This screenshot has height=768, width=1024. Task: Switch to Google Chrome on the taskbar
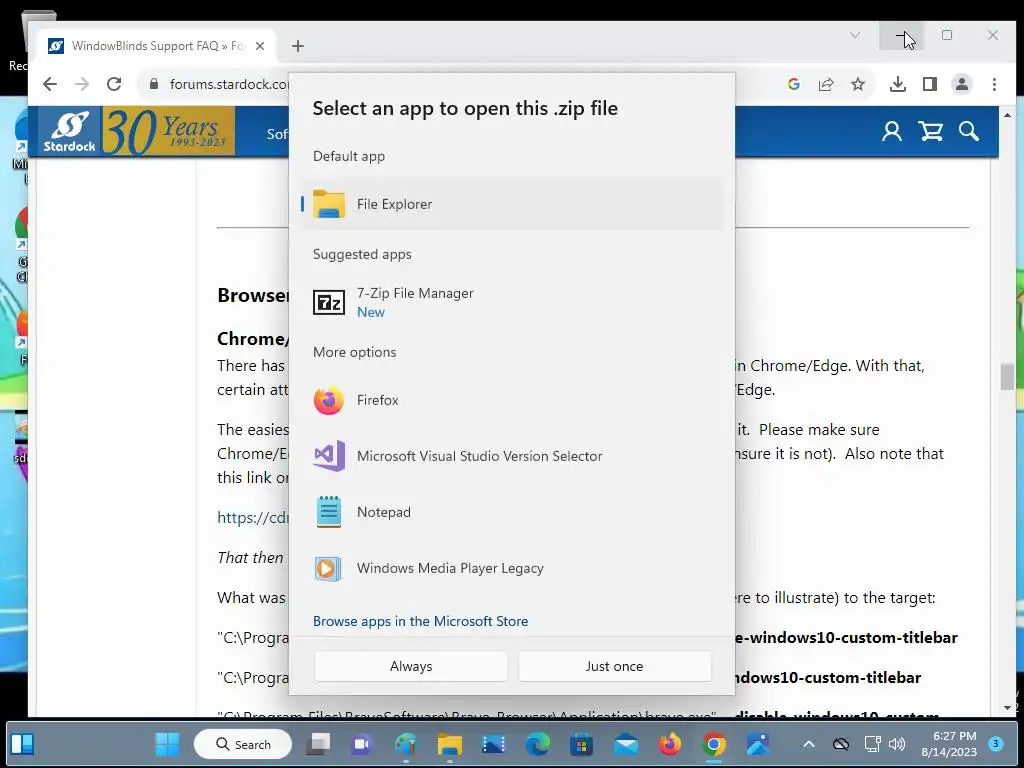click(x=714, y=744)
